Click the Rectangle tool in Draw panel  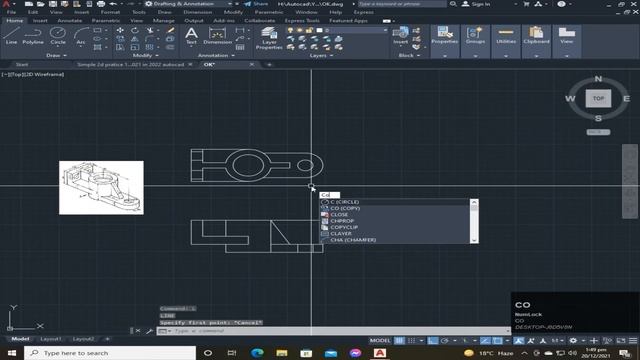(98, 30)
